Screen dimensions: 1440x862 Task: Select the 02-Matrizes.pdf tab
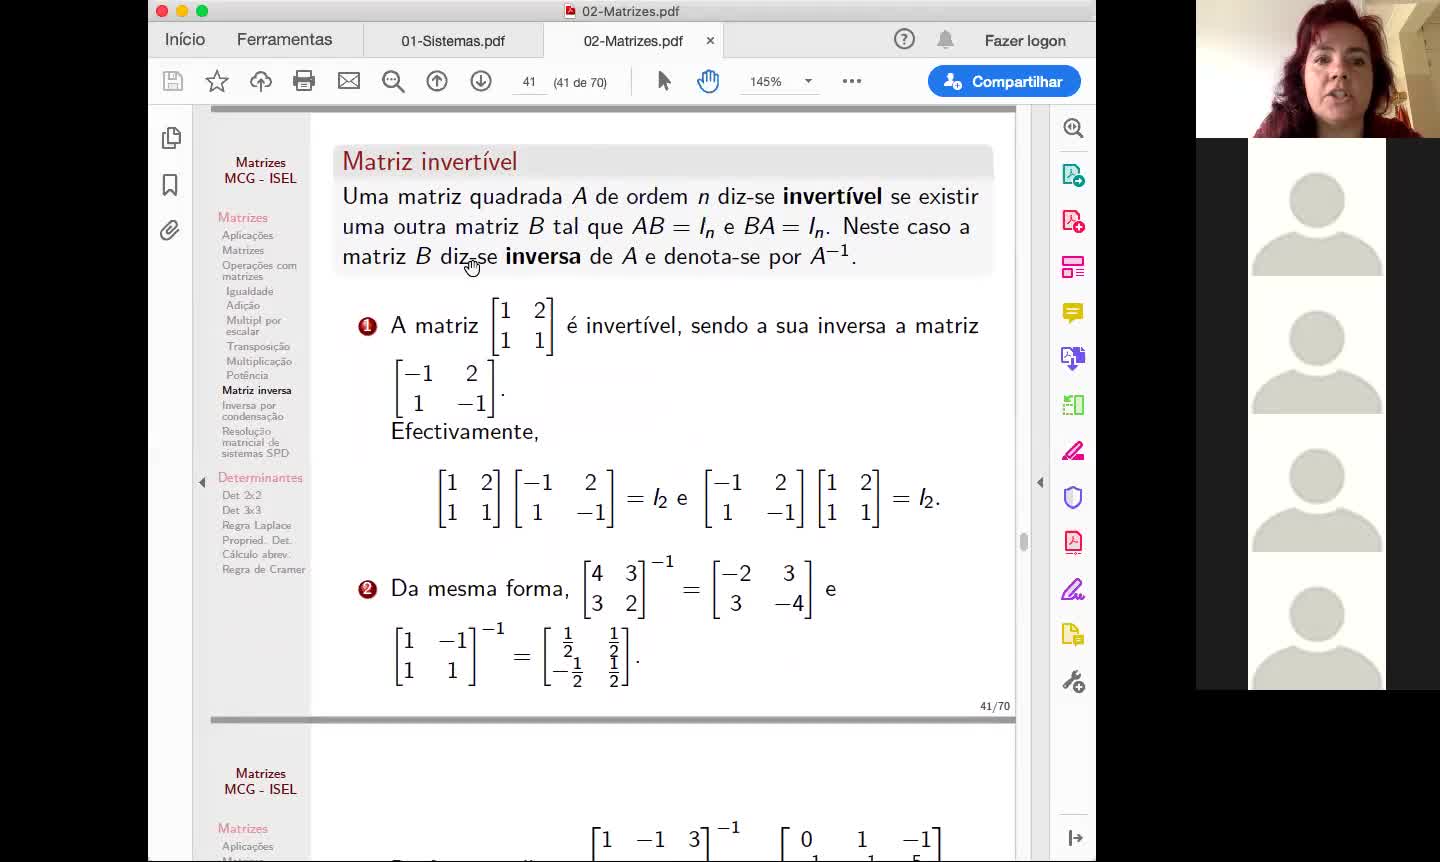(633, 41)
